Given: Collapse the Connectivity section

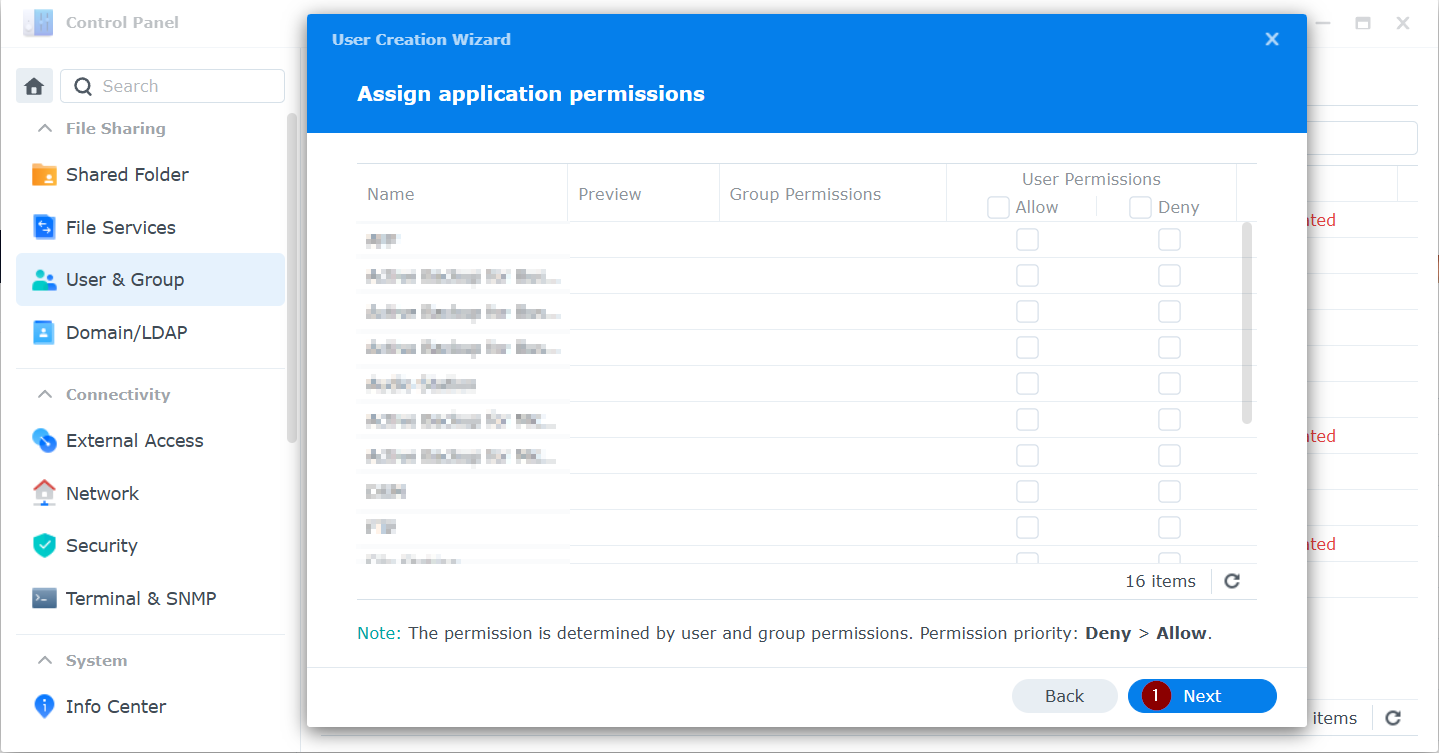Looking at the screenshot, I should pos(45,394).
